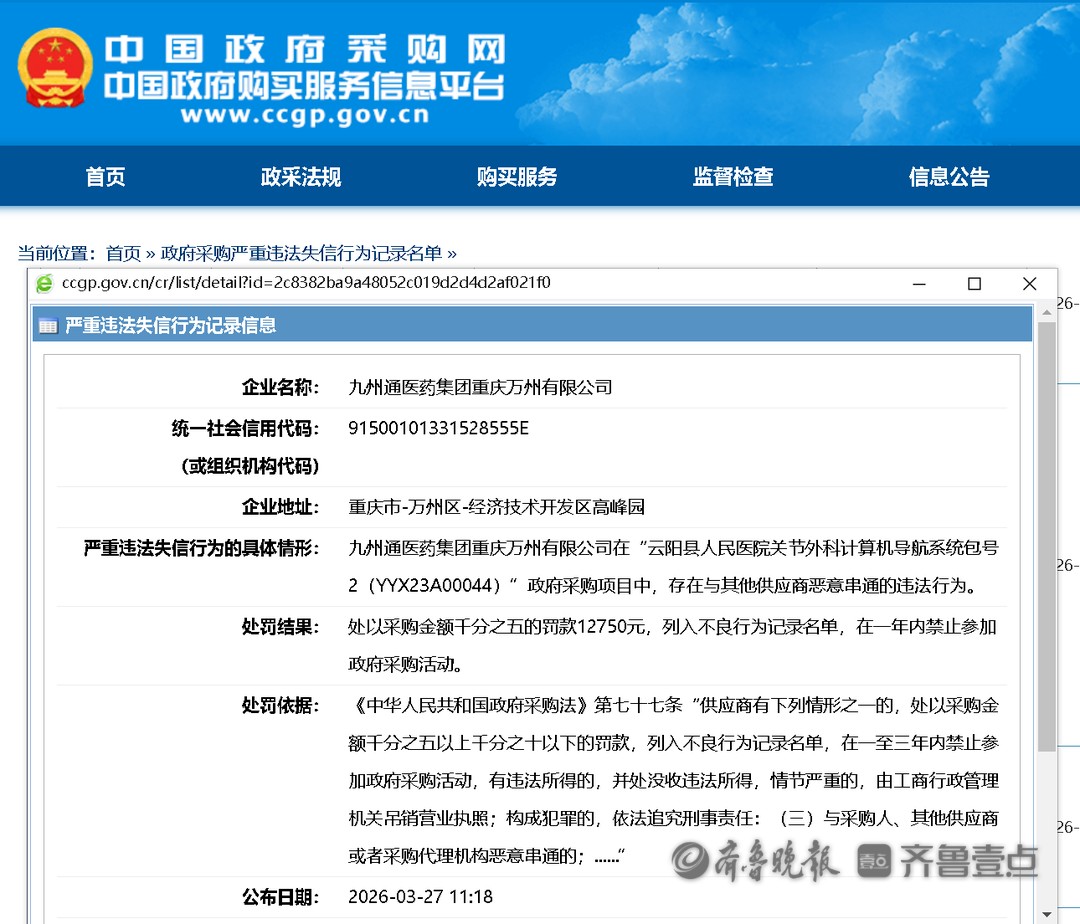This screenshot has height=924, width=1080.
Task: Minimize the record detail popup window
Action: click(x=919, y=284)
